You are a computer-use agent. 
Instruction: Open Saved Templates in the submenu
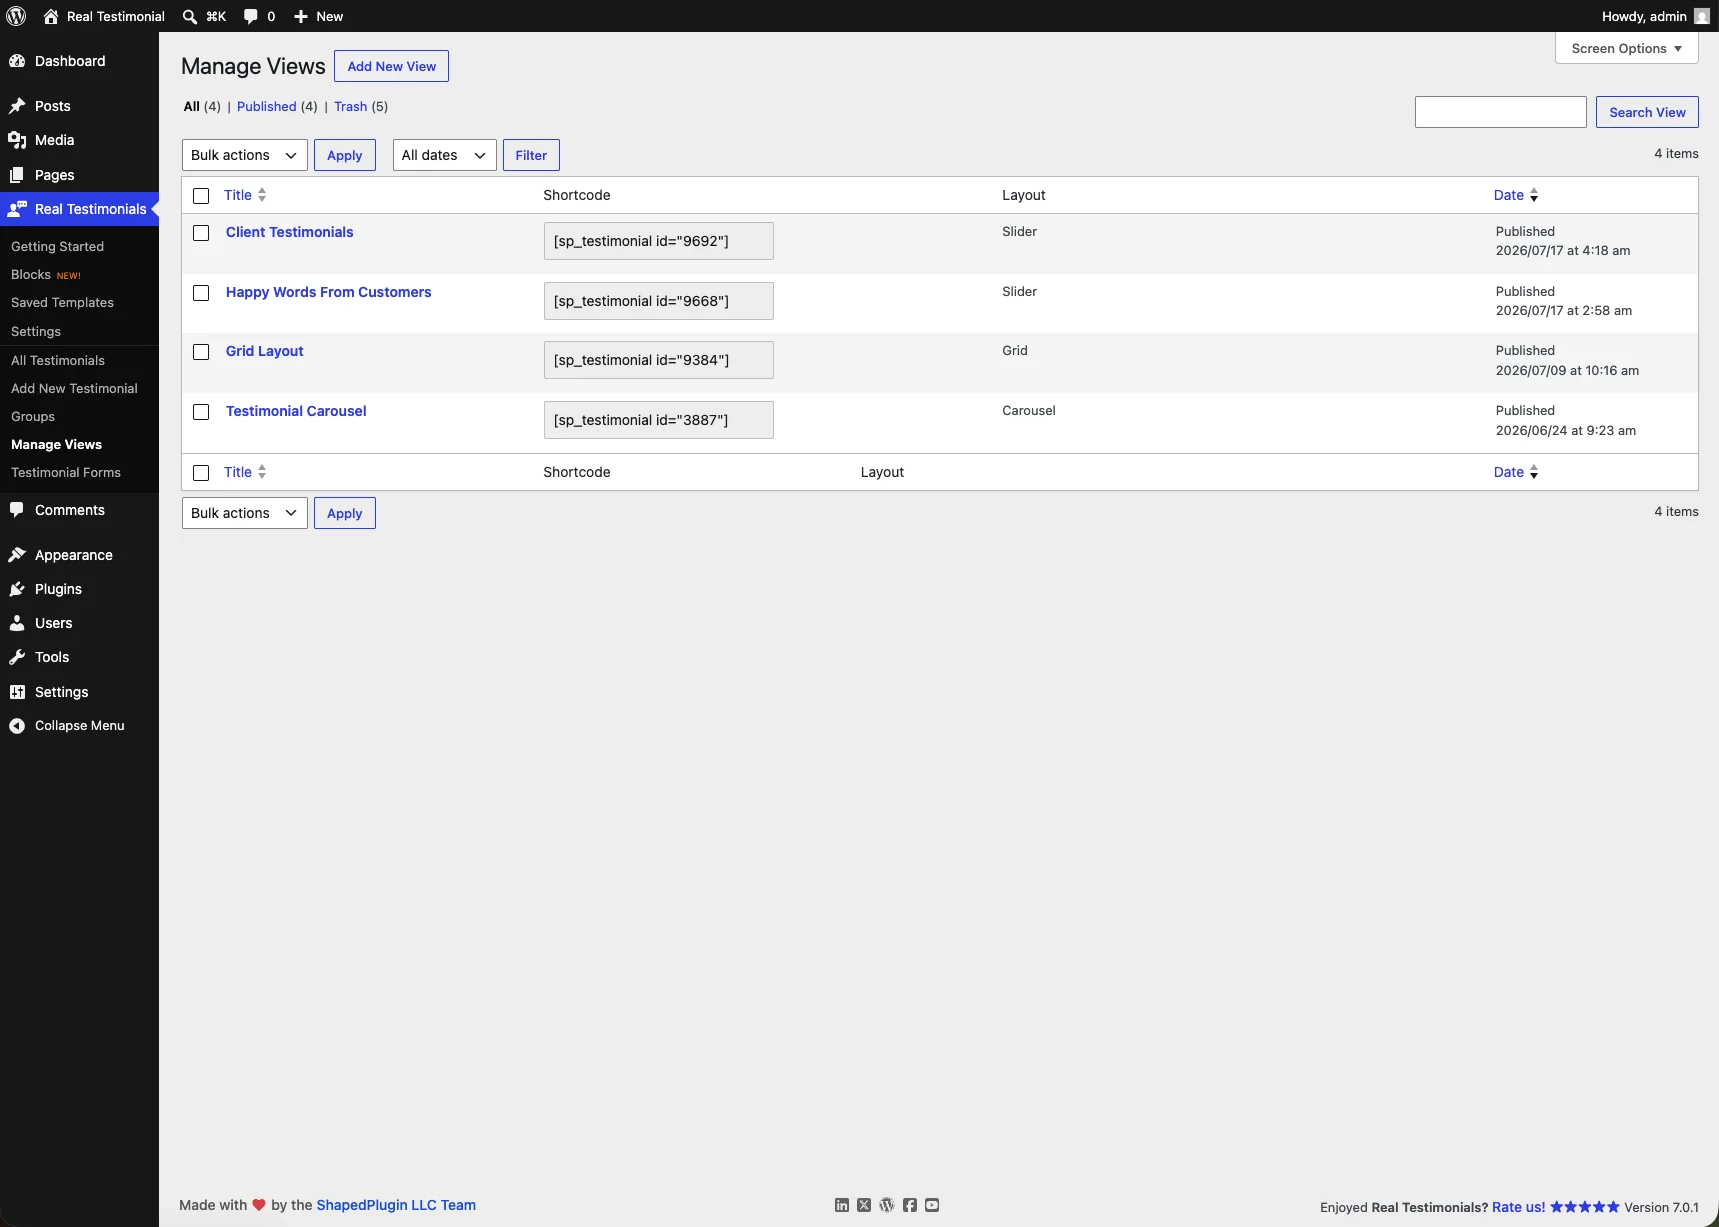pos(62,302)
